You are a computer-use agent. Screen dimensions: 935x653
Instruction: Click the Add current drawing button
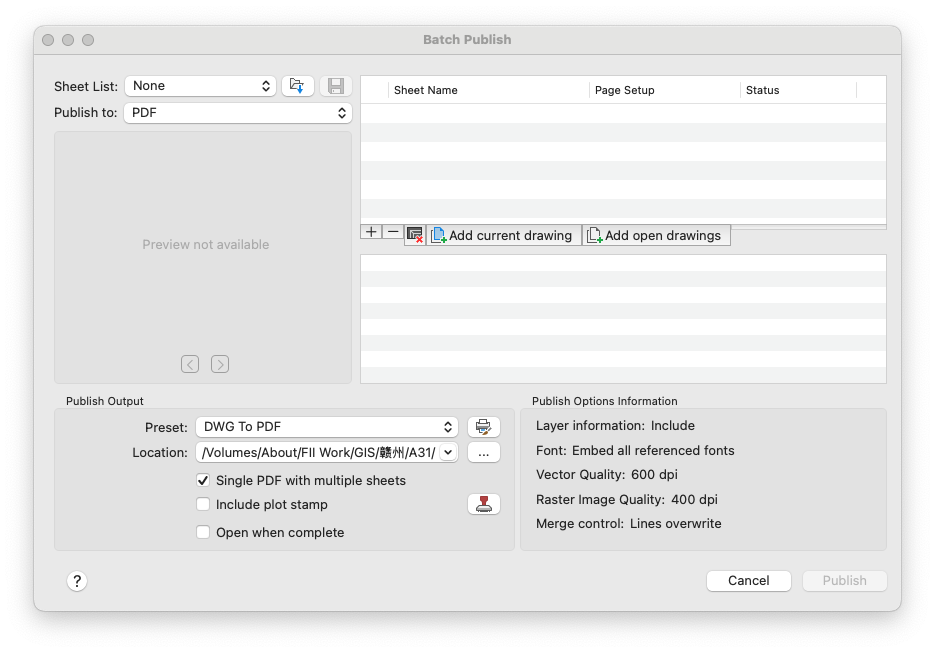[504, 236]
